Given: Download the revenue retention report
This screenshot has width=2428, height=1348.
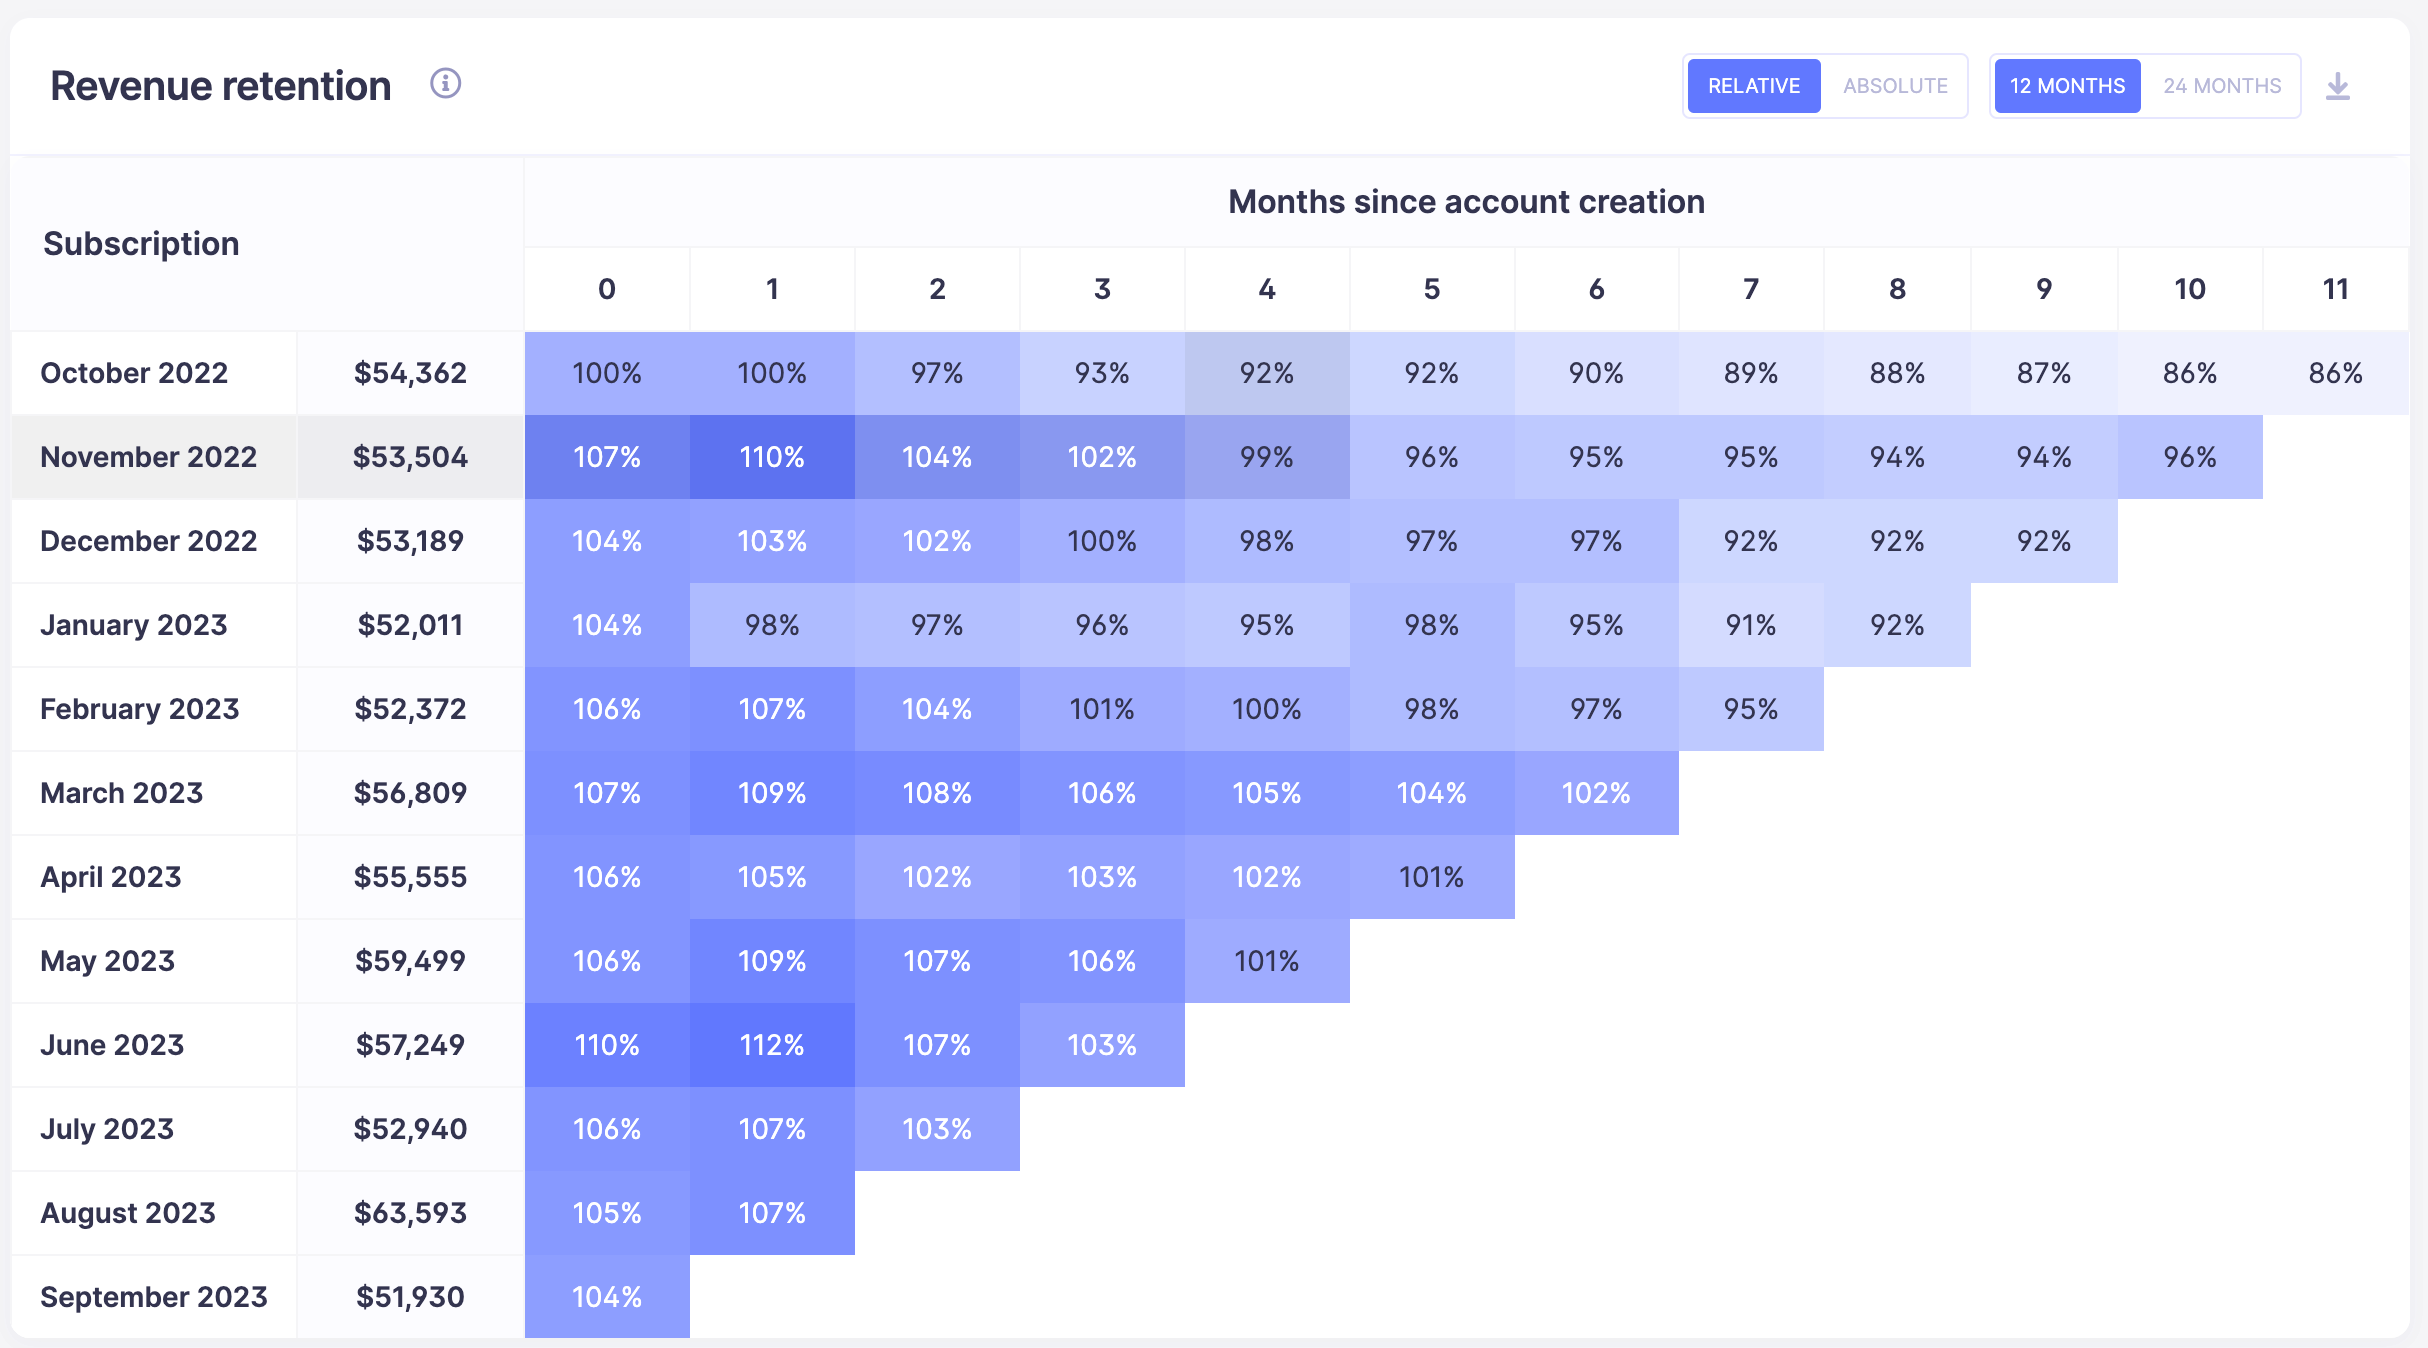Looking at the screenshot, I should click(x=2337, y=86).
